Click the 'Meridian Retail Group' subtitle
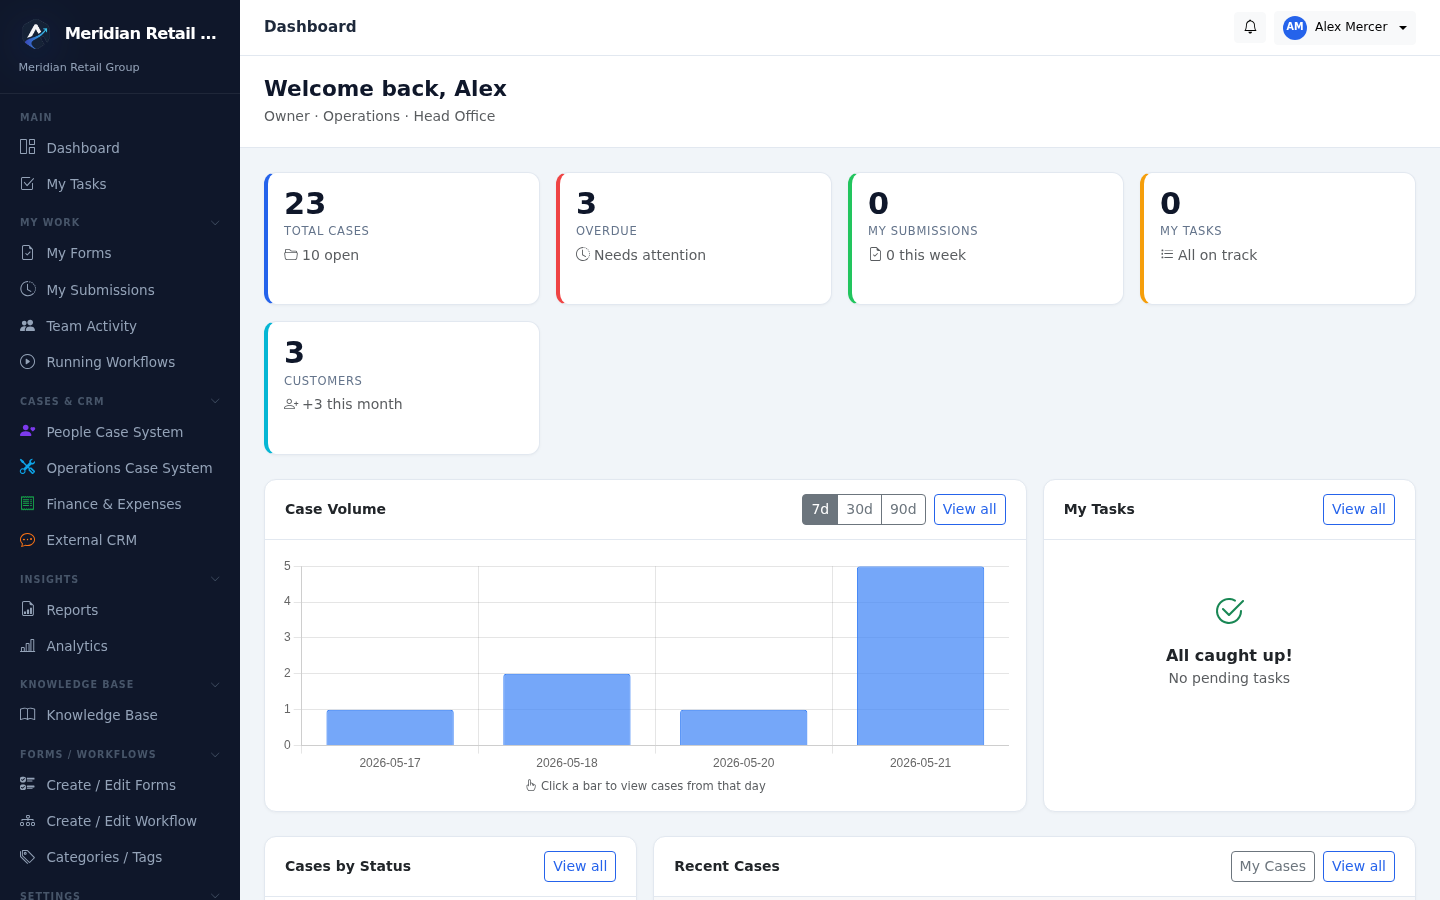 click(x=79, y=67)
